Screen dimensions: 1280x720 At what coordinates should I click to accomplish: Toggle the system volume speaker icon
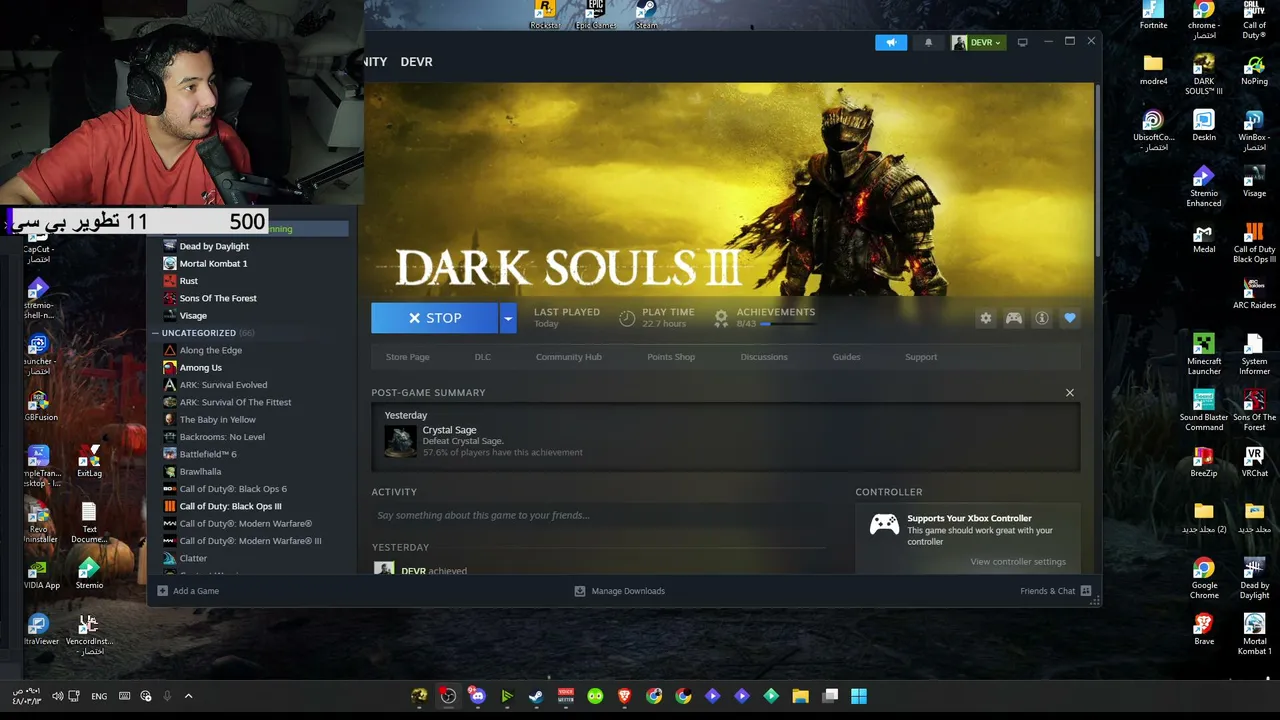58,696
